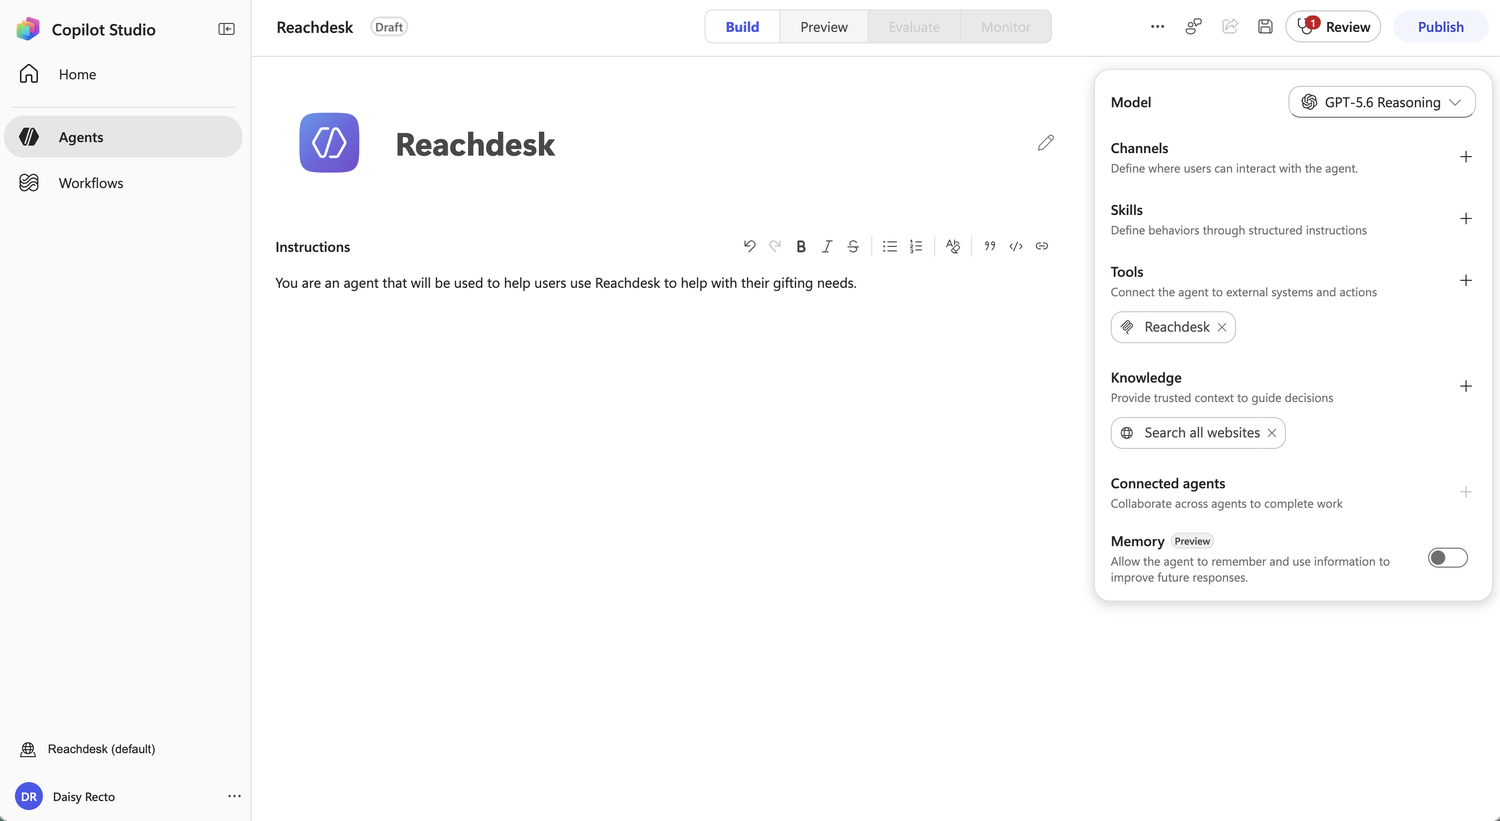Viewport: 1500px width, 821px height.
Task: Apply bold formatting to instructions
Action: [x=801, y=246]
